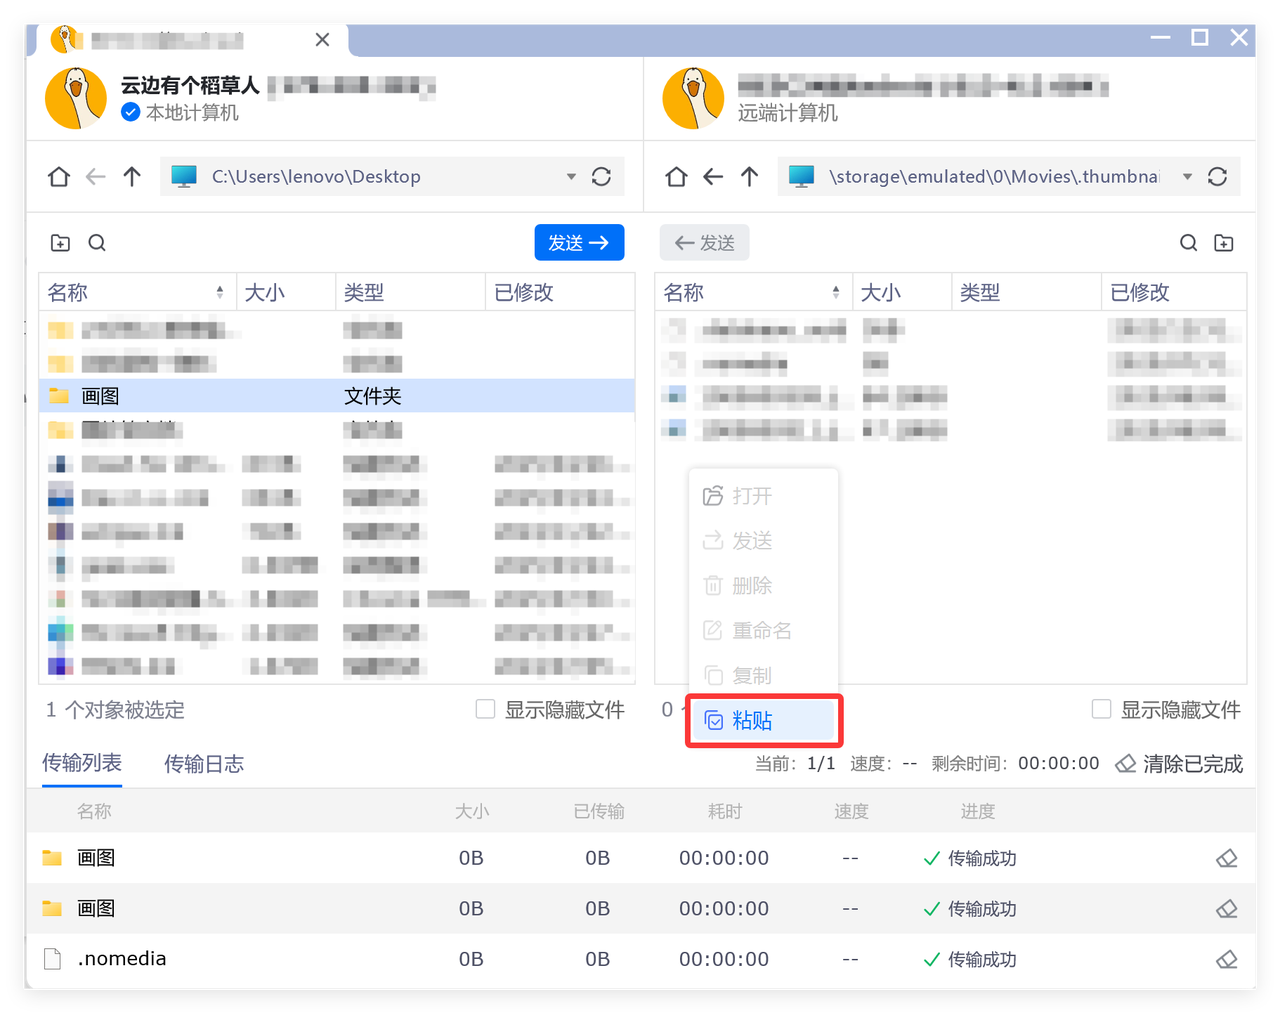
Task: Sort remote files by 大小 column
Action: coord(902,292)
